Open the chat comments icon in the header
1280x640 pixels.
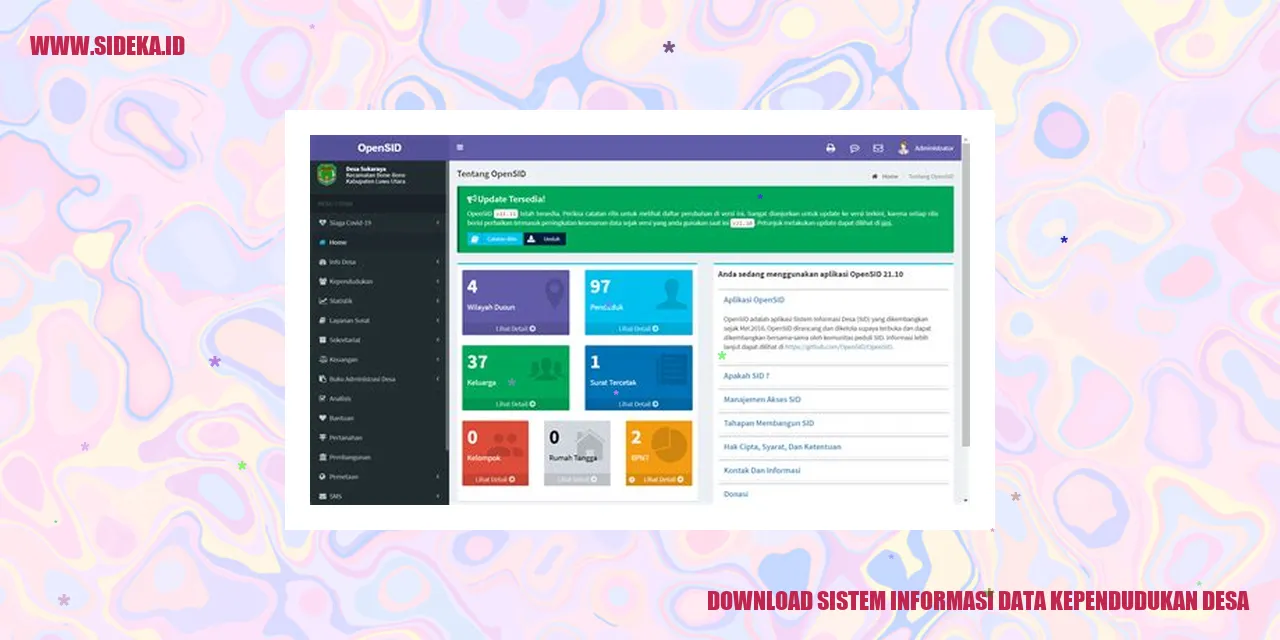(x=855, y=148)
